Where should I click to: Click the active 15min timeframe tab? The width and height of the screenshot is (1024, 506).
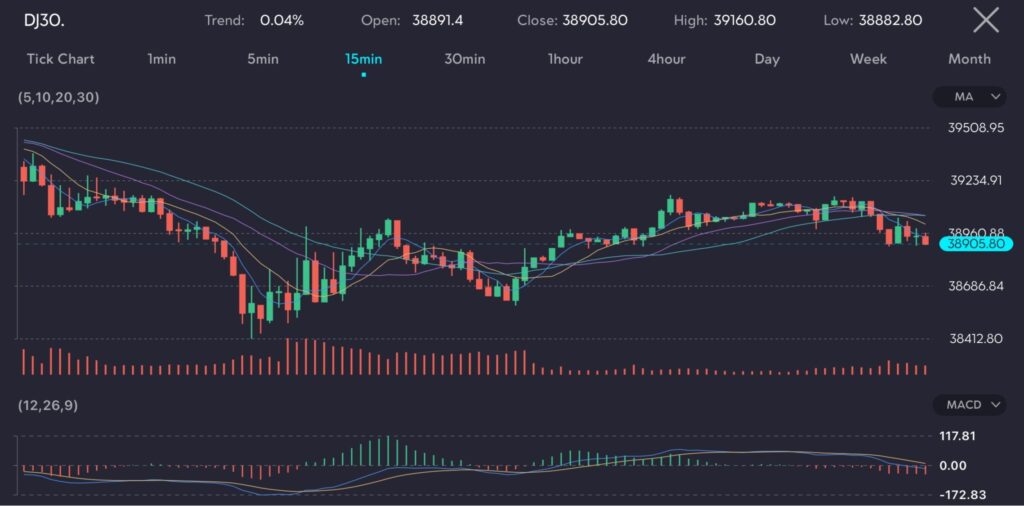(364, 59)
